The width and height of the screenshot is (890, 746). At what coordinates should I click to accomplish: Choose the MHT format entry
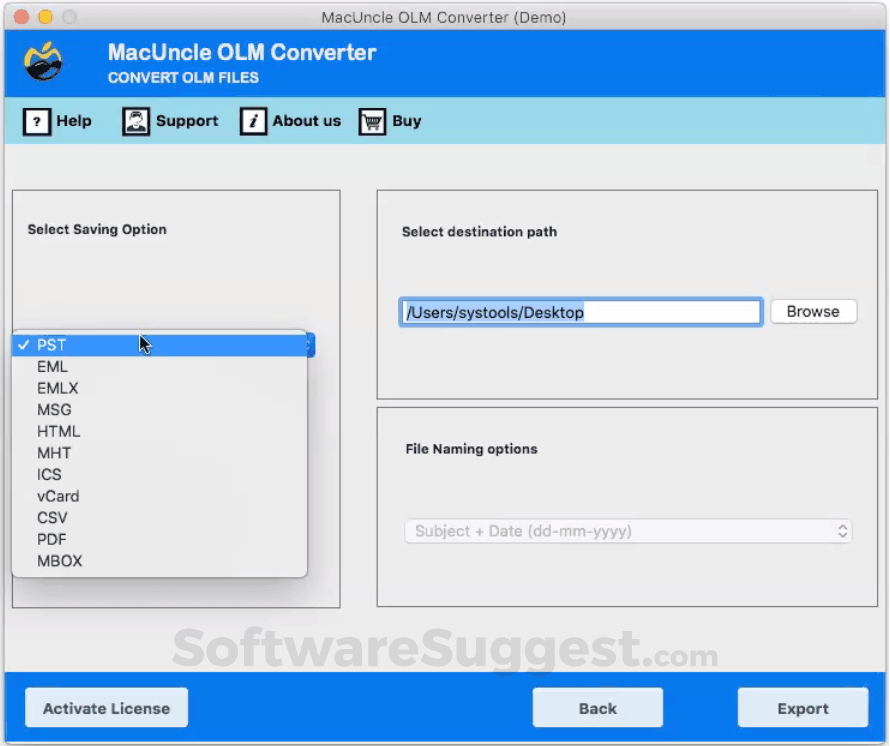(x=159, y=453)
